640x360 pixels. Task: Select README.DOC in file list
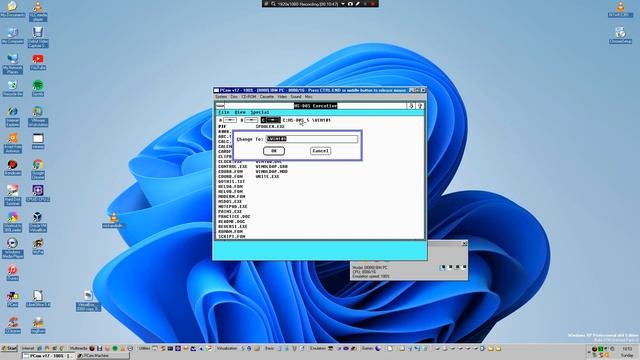[x=231, y=222]
